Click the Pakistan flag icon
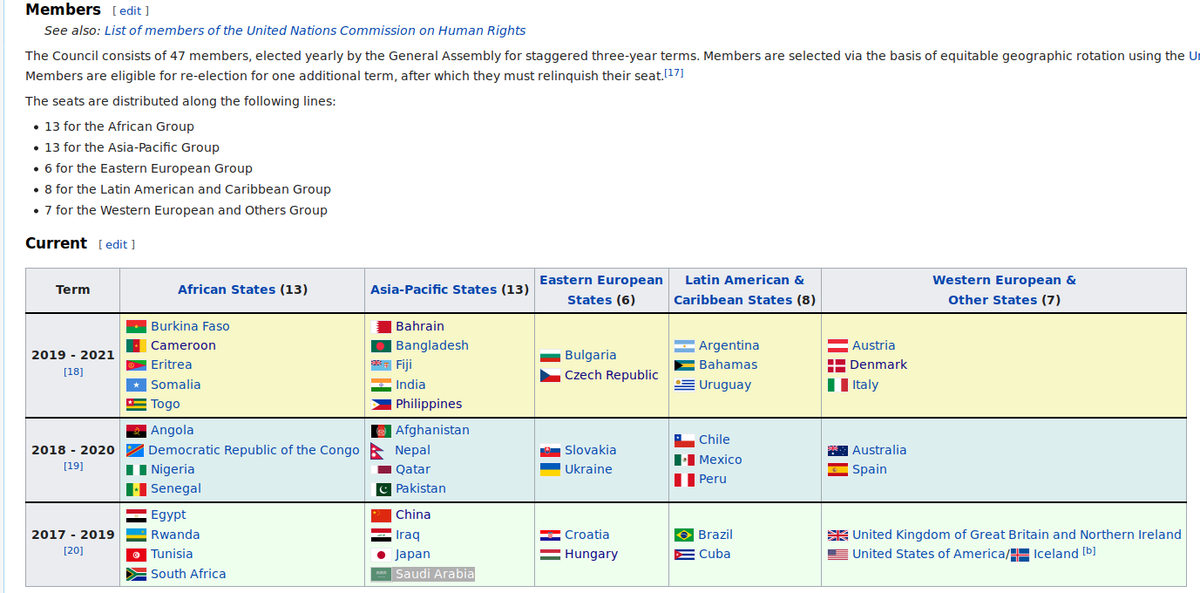The width and height of the screenshot is (1200, 593). tap(381, 489)
